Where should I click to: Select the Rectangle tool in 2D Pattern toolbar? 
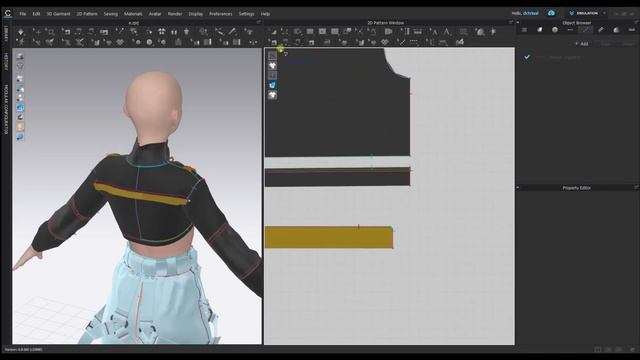(x=310, y=31)
